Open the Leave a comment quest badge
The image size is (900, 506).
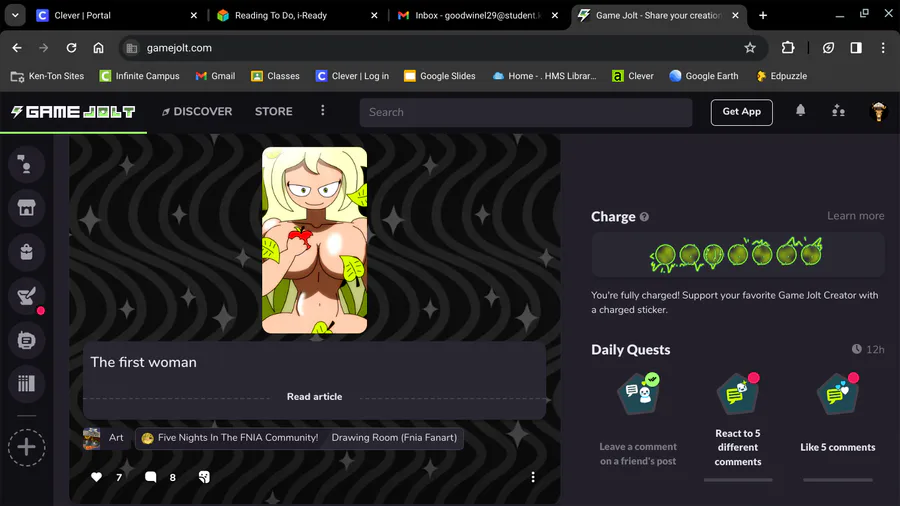(638, 393)
